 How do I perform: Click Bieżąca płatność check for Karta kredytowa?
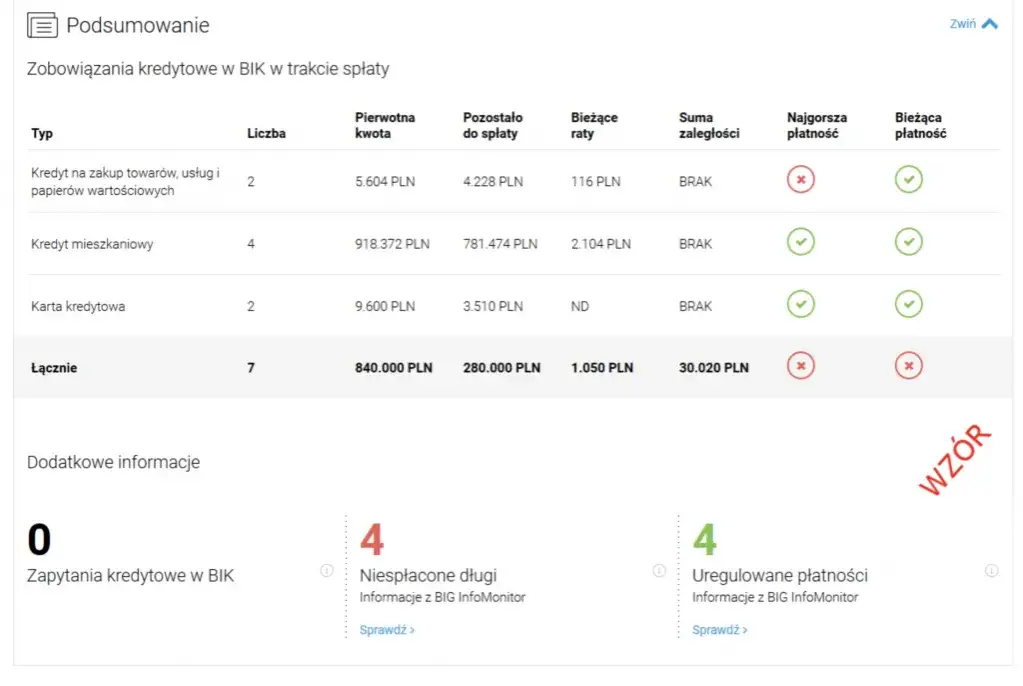[x=908, y=304]
